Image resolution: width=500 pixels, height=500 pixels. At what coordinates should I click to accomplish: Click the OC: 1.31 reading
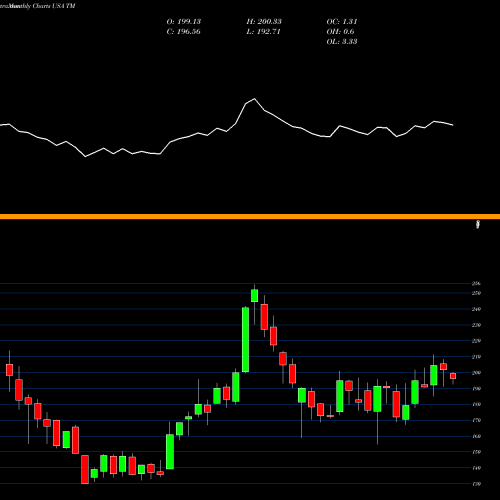pos(342,22)
